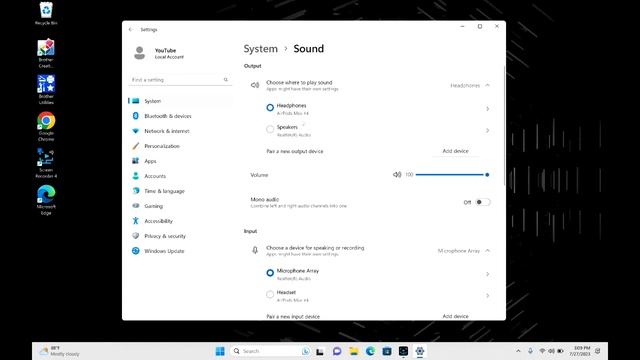Image resolution: width=640 pixels, height=360 pixels.
Task: Add device to pair new output device
Action: point(456,151)
